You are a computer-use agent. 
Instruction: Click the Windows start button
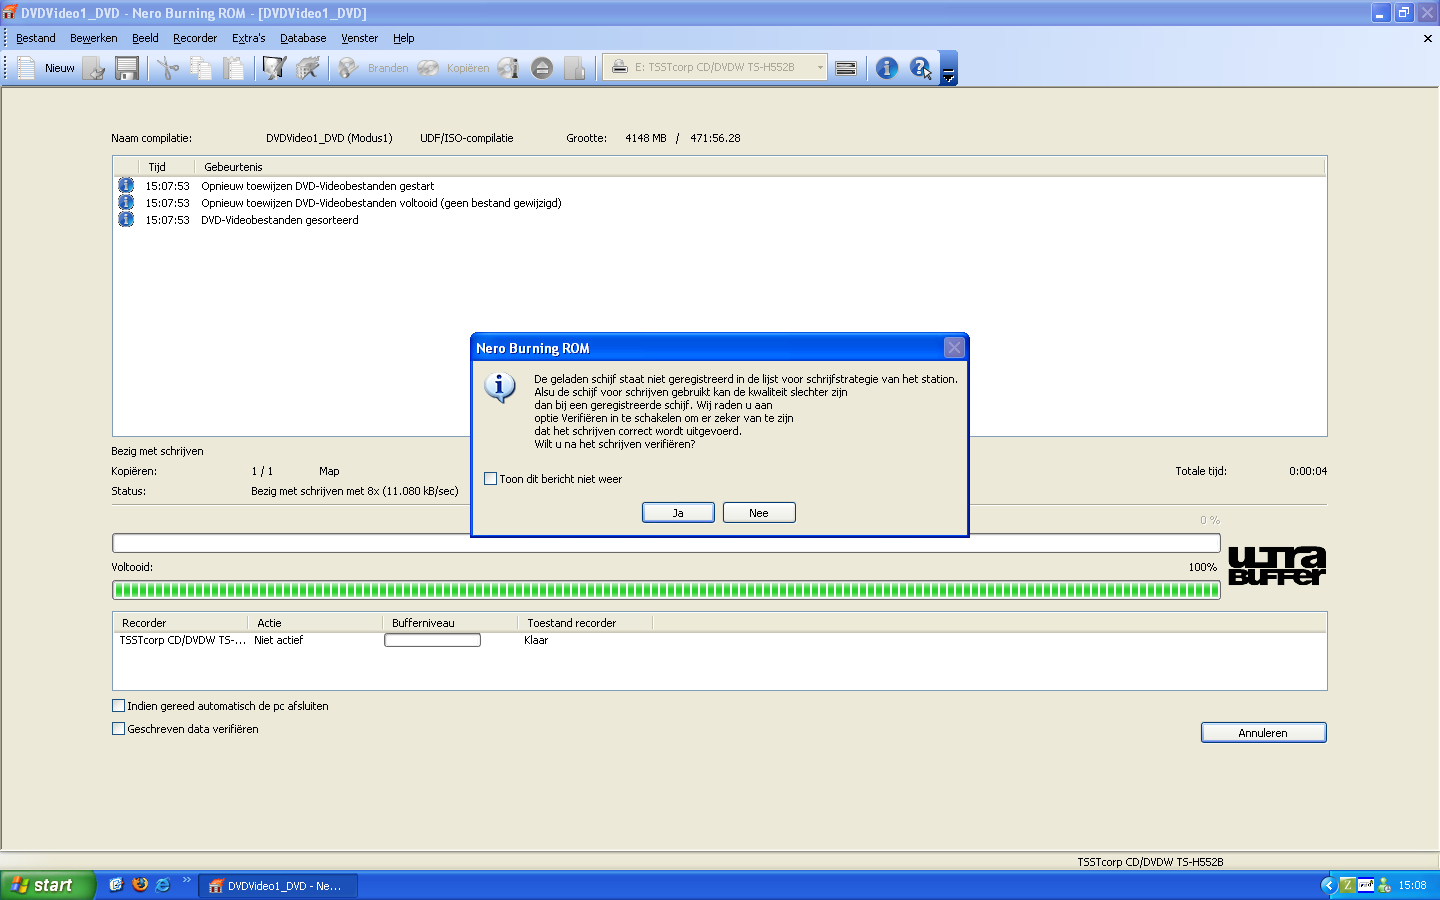48,885
